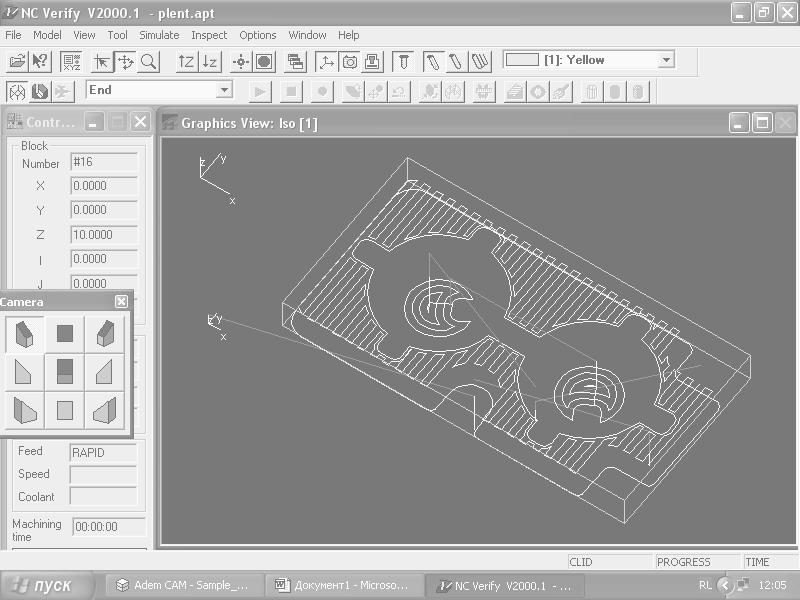The image size is (800, 600).
Task: Click the solid model icon on second toolbar
Action: [x=40, y=92]
